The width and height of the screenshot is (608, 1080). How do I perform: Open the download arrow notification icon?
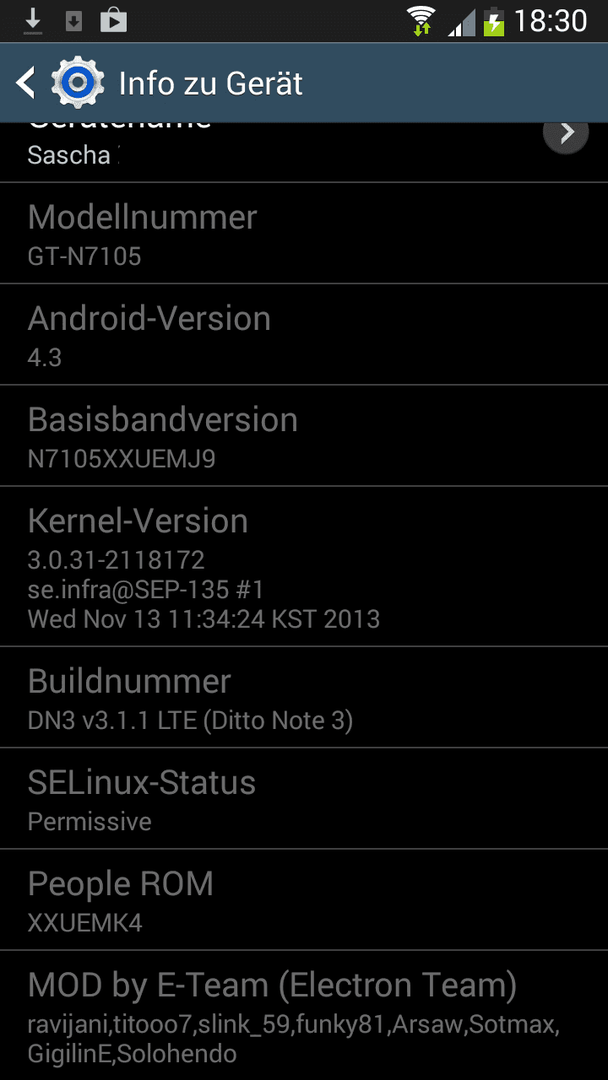32,21
